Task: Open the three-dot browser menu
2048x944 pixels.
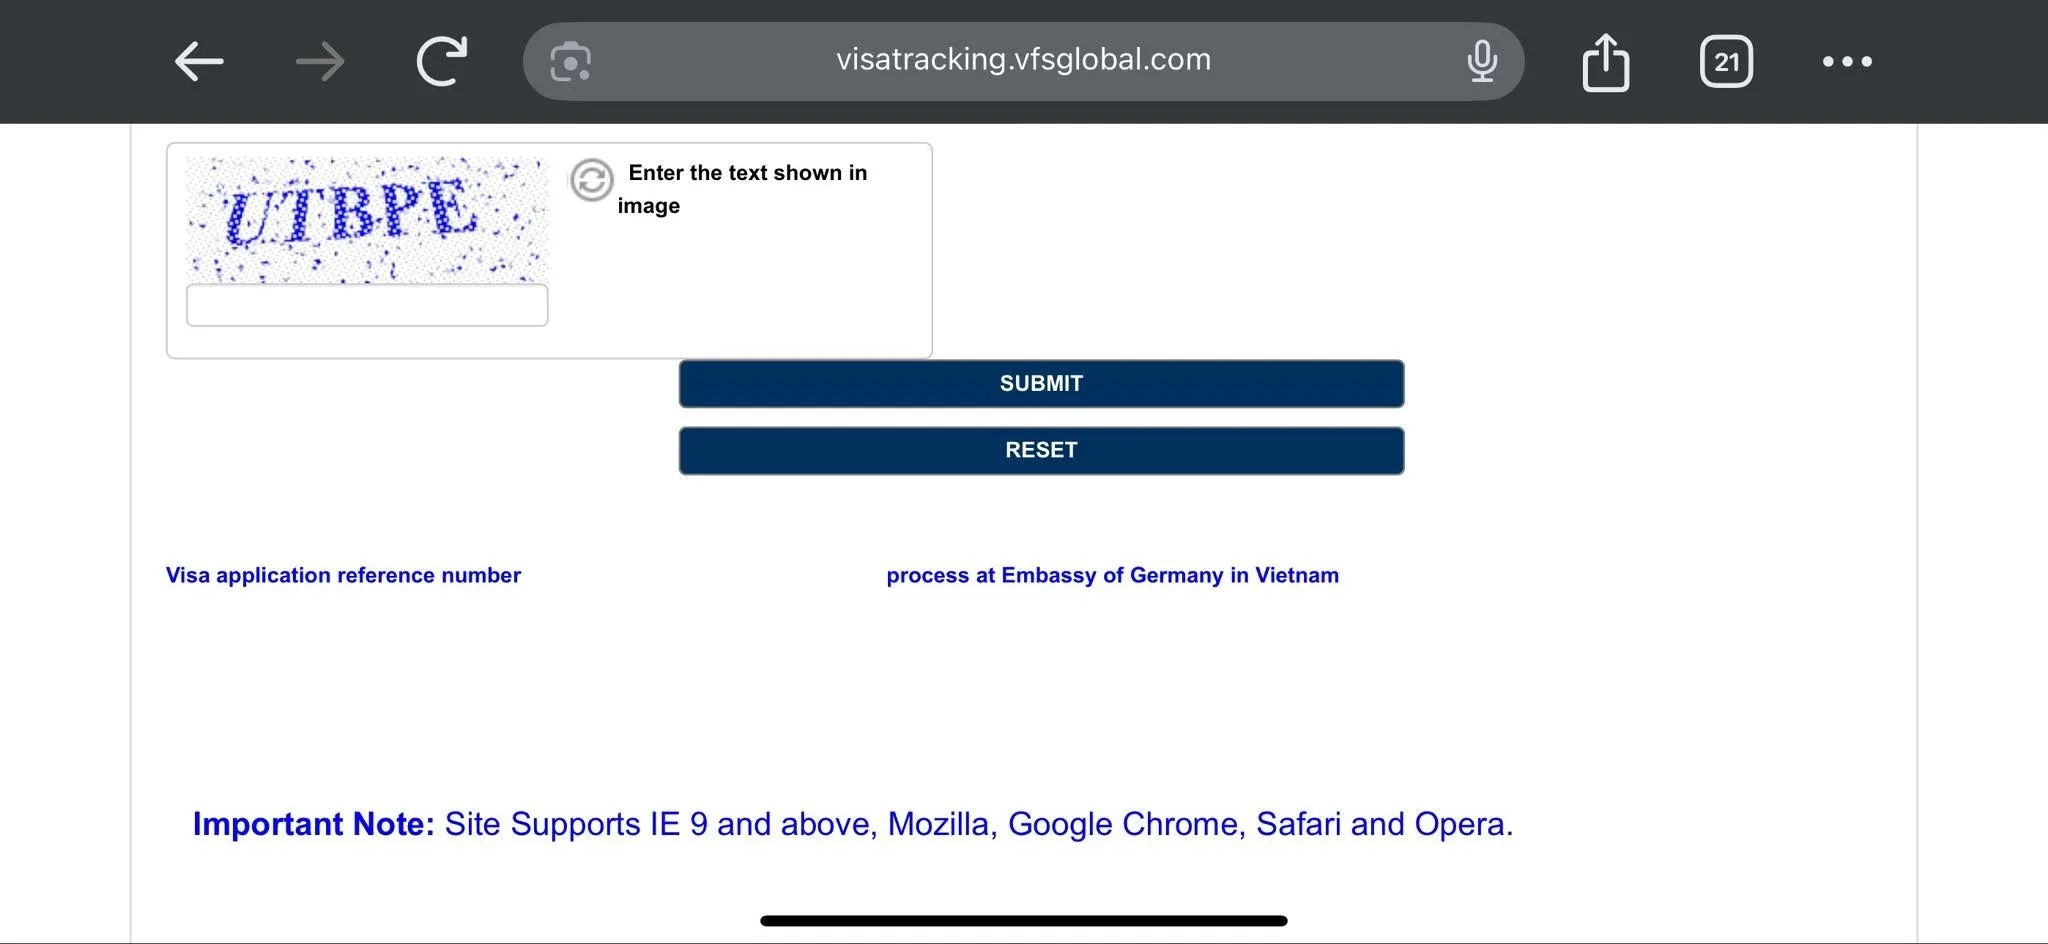Action: click(1846, 62)
